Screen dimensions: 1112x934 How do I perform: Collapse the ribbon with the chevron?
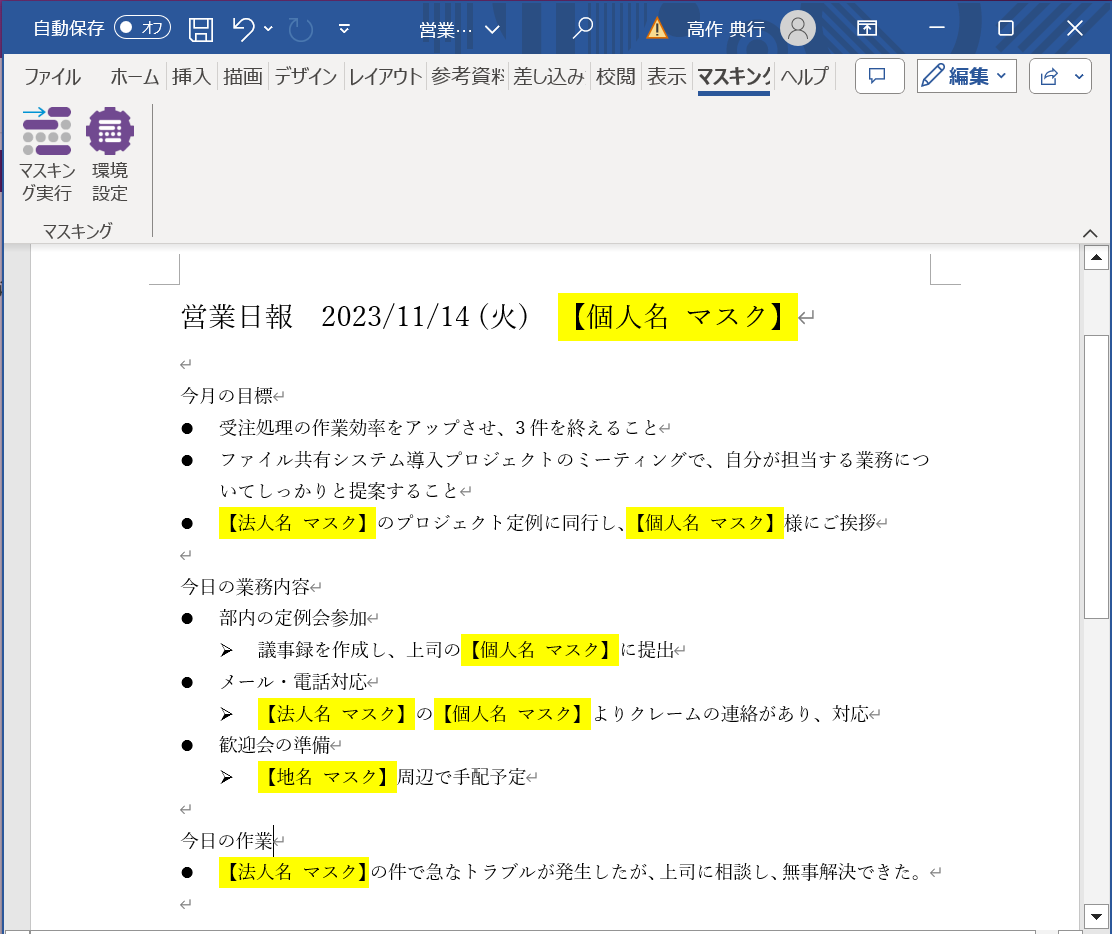pos(1090,233)
